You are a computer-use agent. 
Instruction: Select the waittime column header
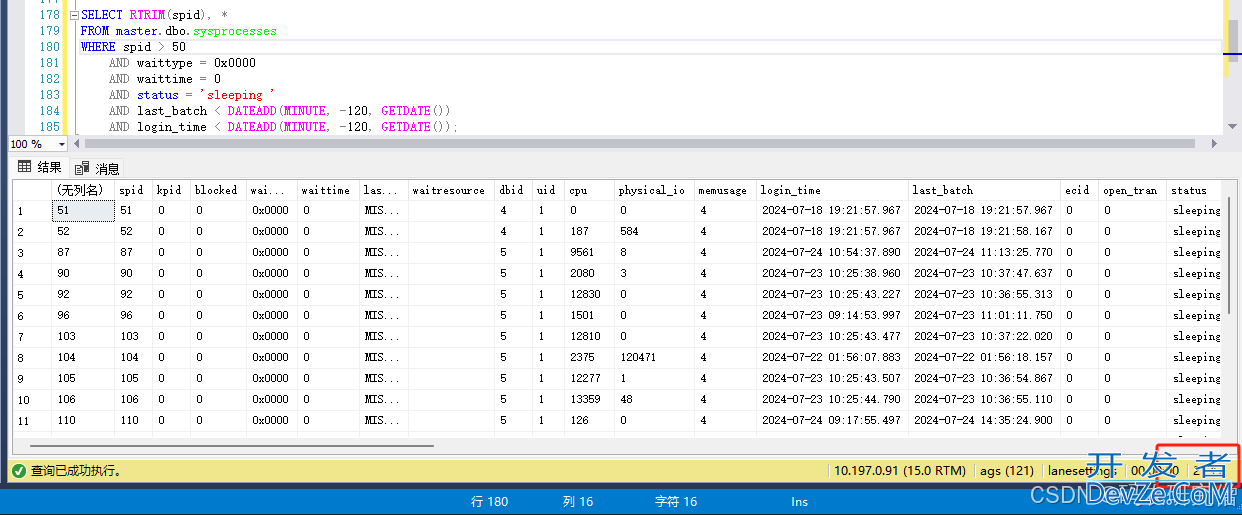pyautogui.click(x=328, y=190)
